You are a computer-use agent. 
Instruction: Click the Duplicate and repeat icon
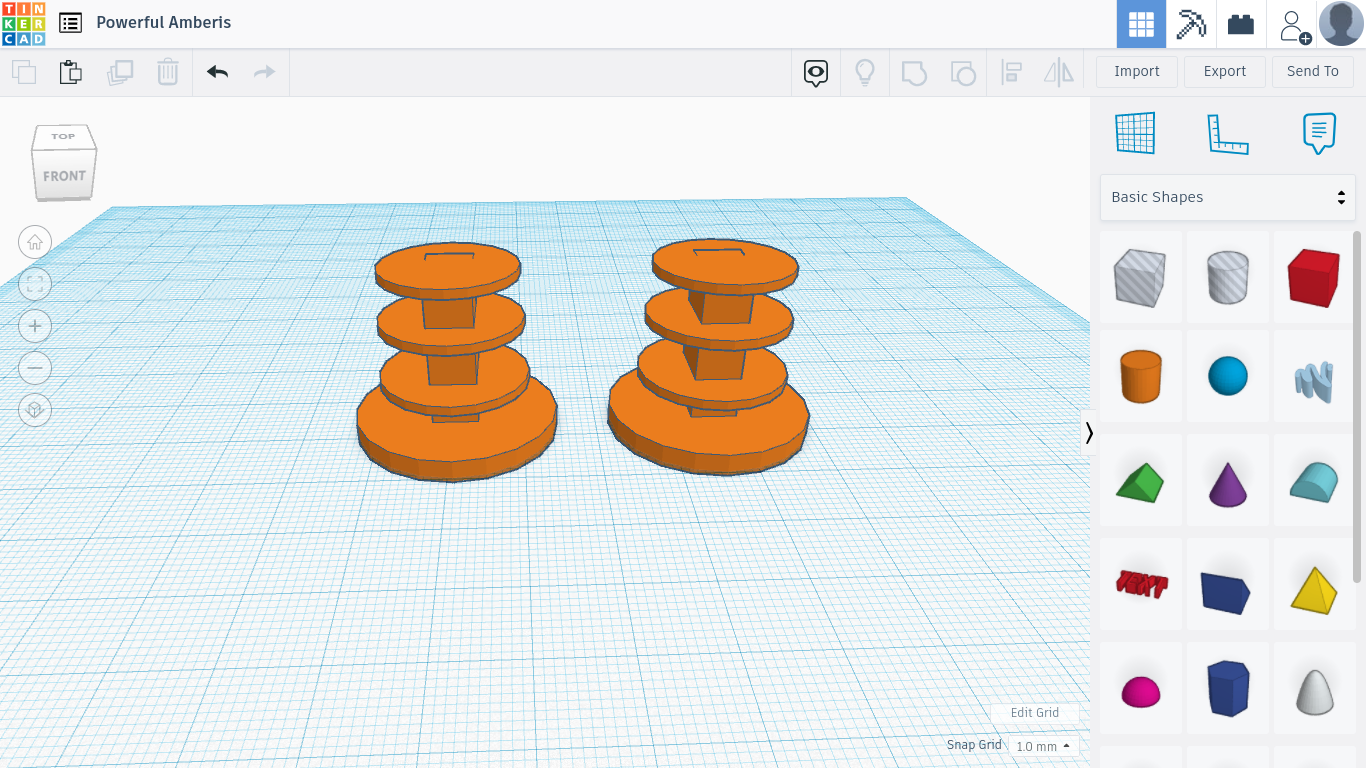[120, 72]
